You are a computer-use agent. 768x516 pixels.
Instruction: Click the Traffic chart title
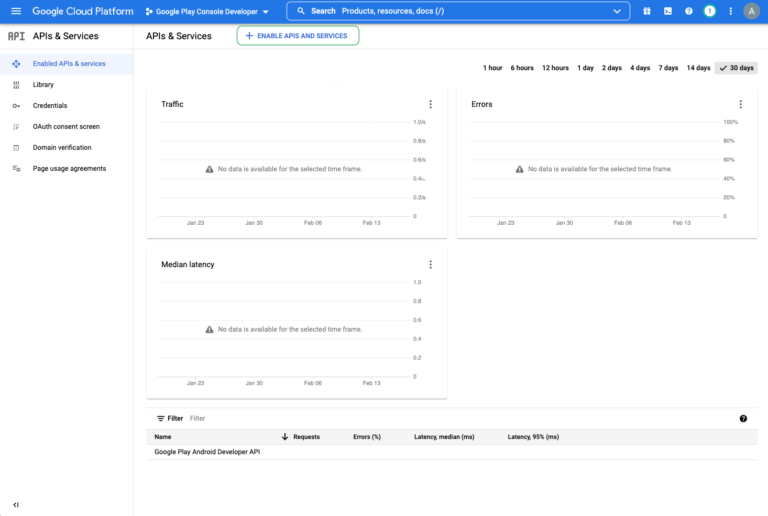pos(172,104)
